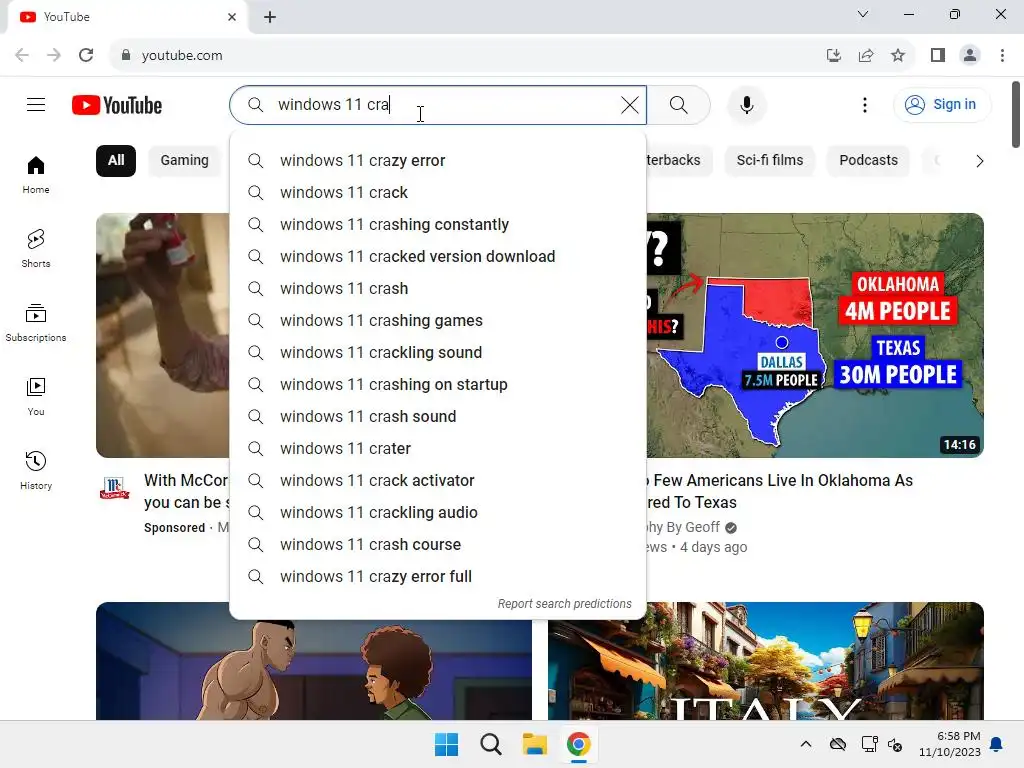
Task: Select the Gaming category chip
Action: [x=185, y=161]
